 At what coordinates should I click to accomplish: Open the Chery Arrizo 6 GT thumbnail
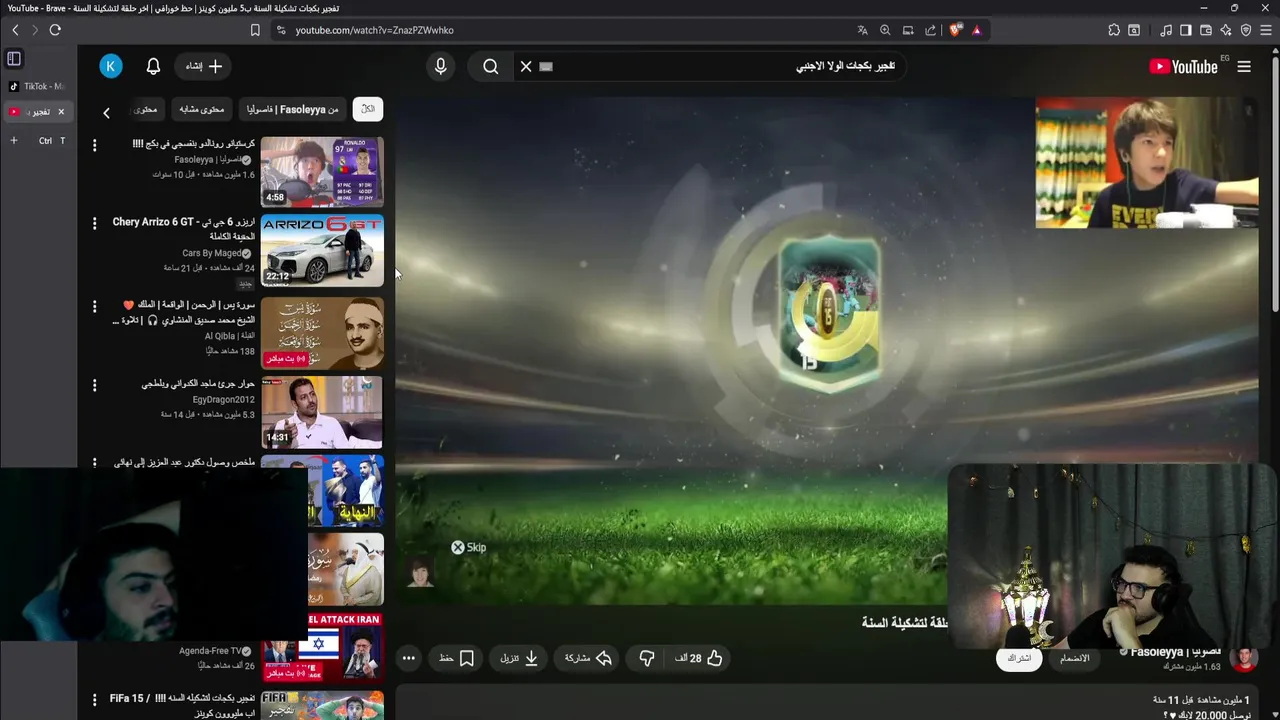322,250
